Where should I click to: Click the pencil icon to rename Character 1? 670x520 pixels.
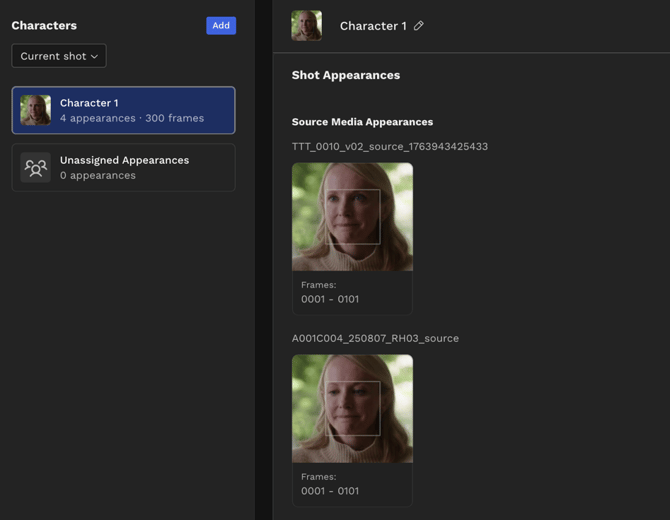(x=419, y=26)
